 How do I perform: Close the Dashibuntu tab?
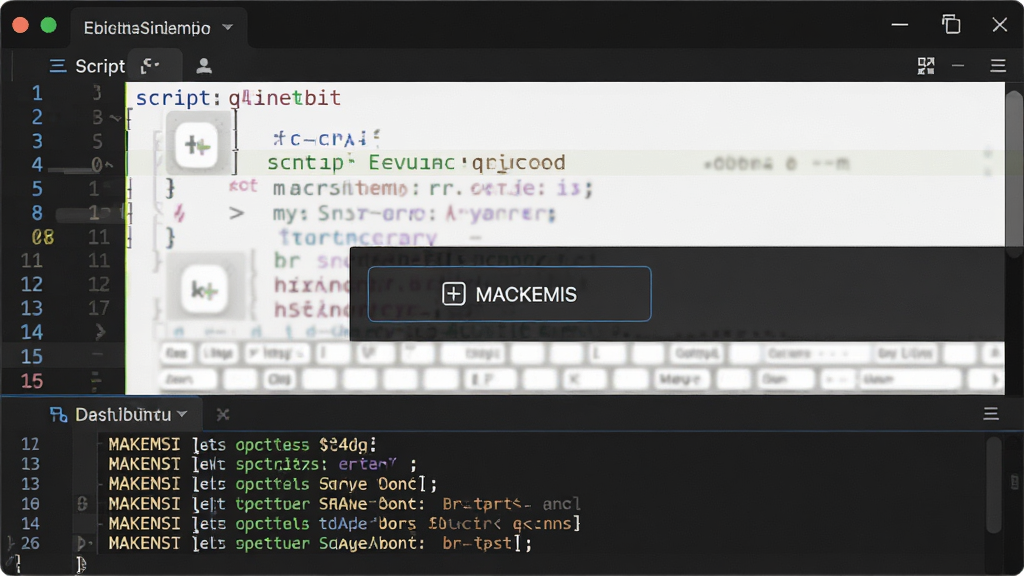coord(223,414)
